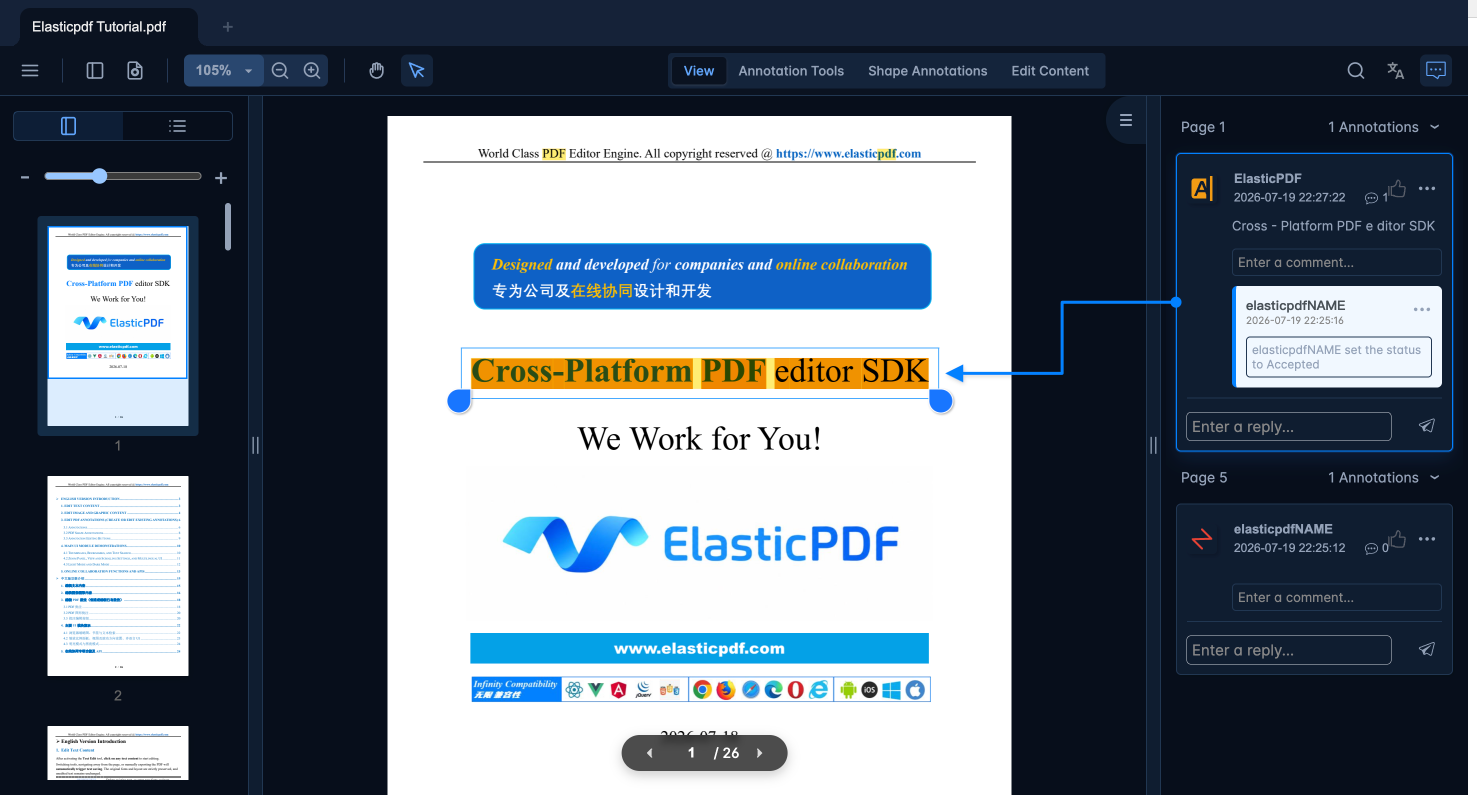Open the hamburger menu in top toolbar
This screenshot has width=1477, height=795.
[x=30, y=71]
